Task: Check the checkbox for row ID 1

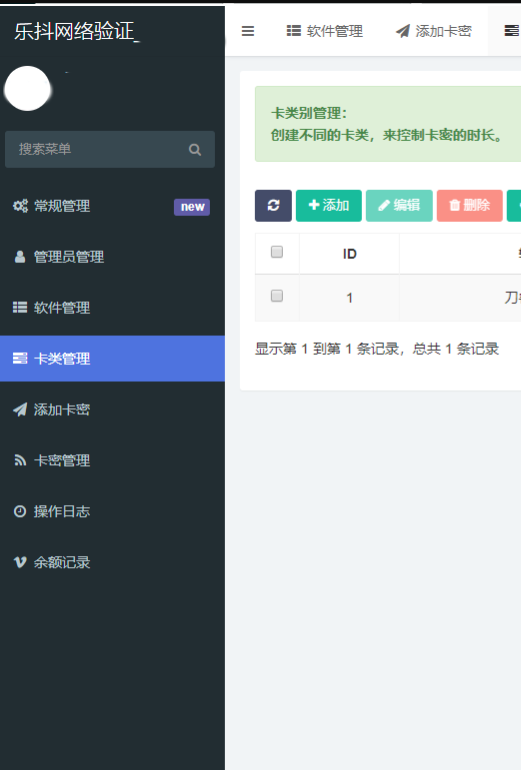Action: pyautogui.click(x=277, y=296)
